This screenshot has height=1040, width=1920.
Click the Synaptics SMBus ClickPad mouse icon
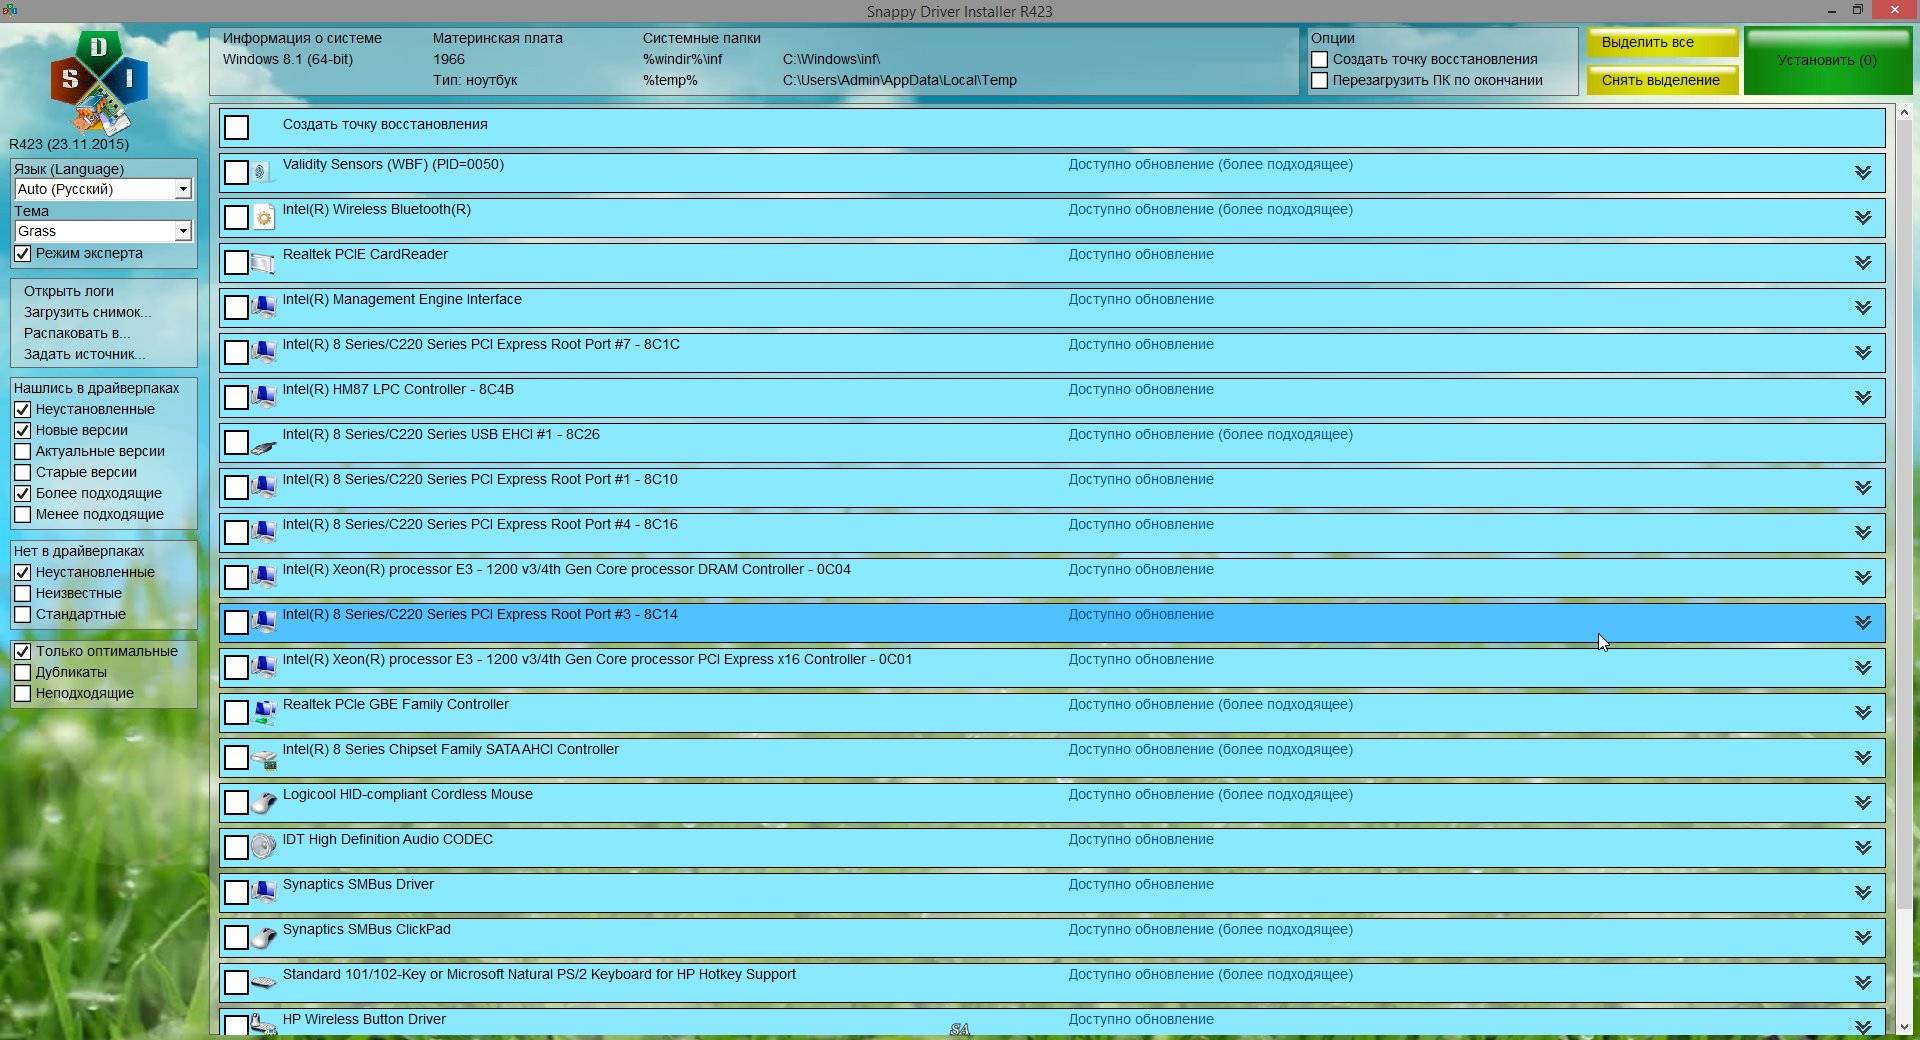(x=263, y=937)
